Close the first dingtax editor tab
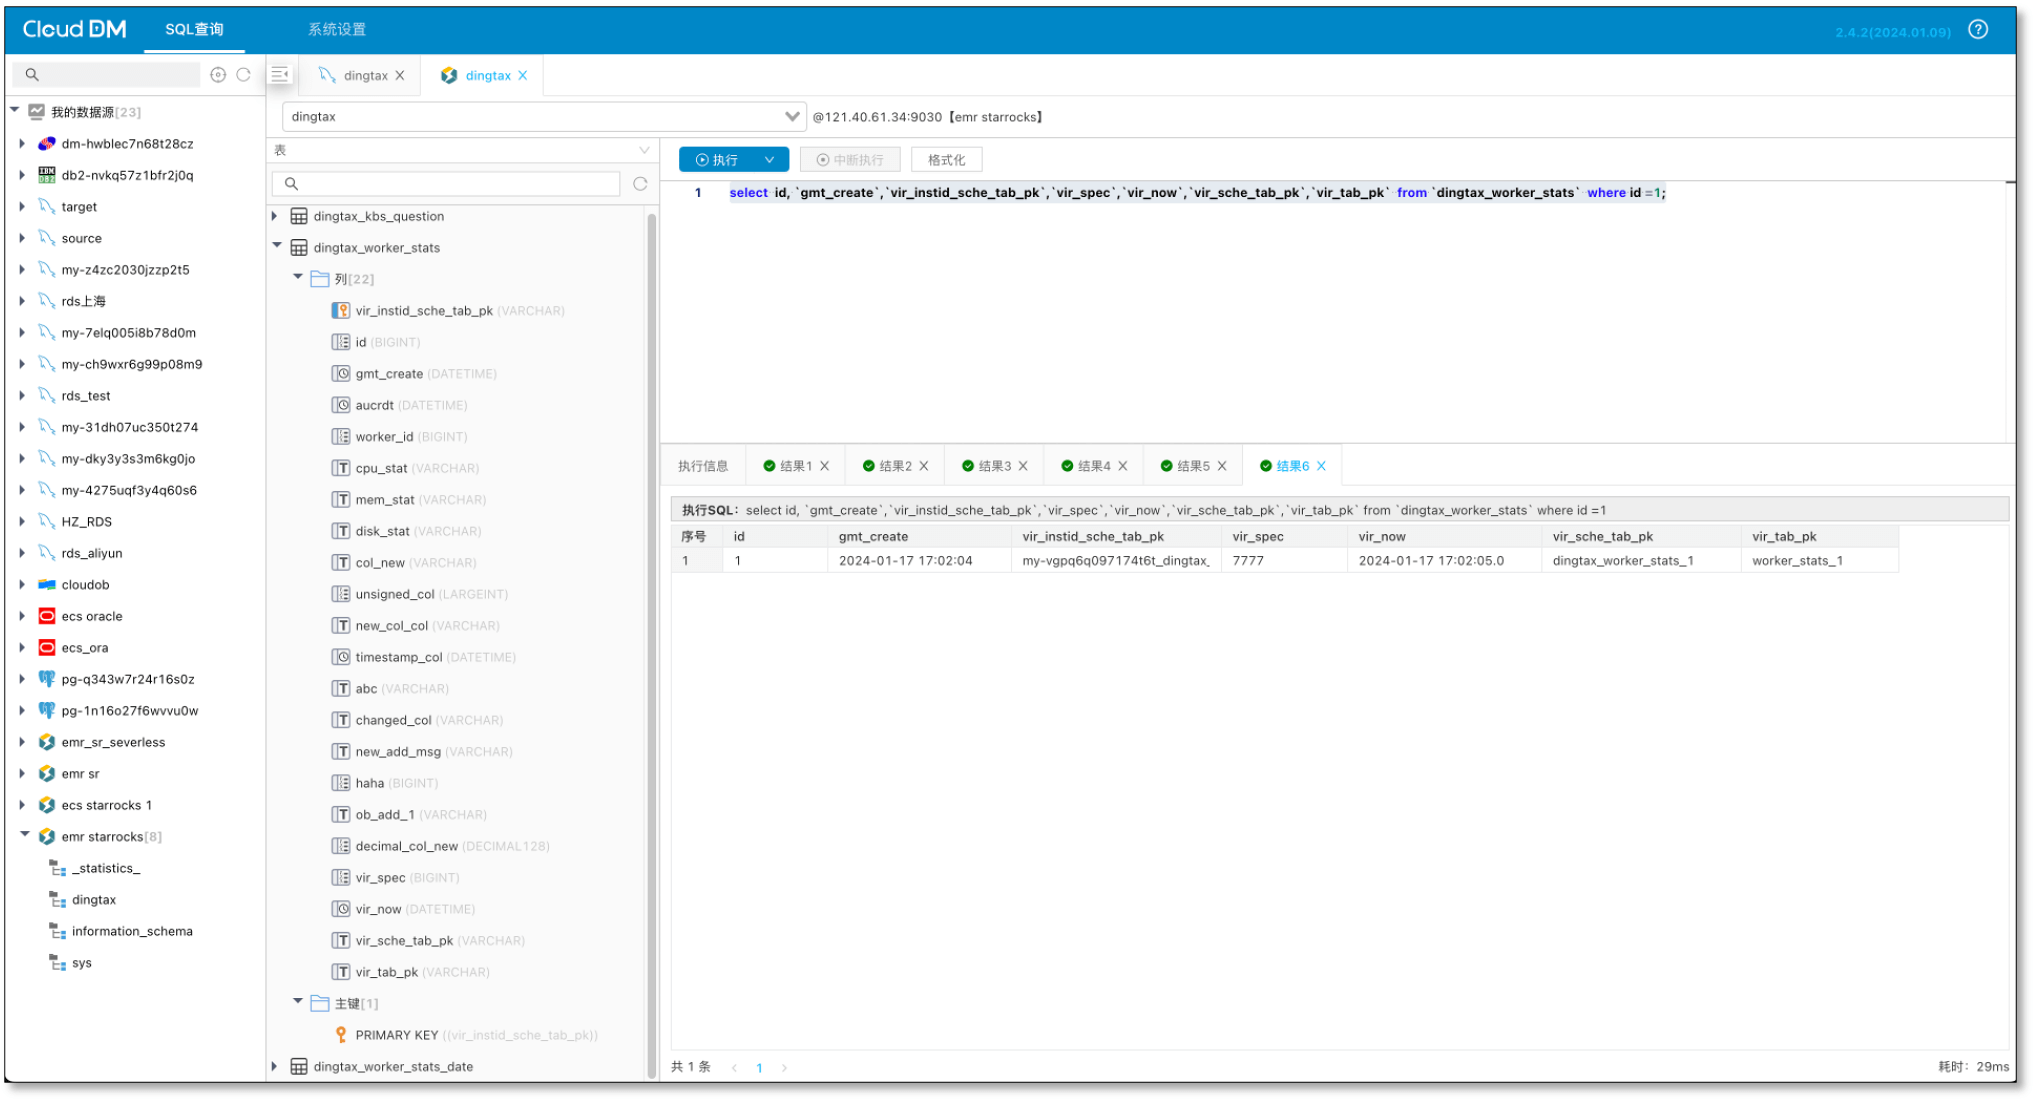 pos(400,76)
